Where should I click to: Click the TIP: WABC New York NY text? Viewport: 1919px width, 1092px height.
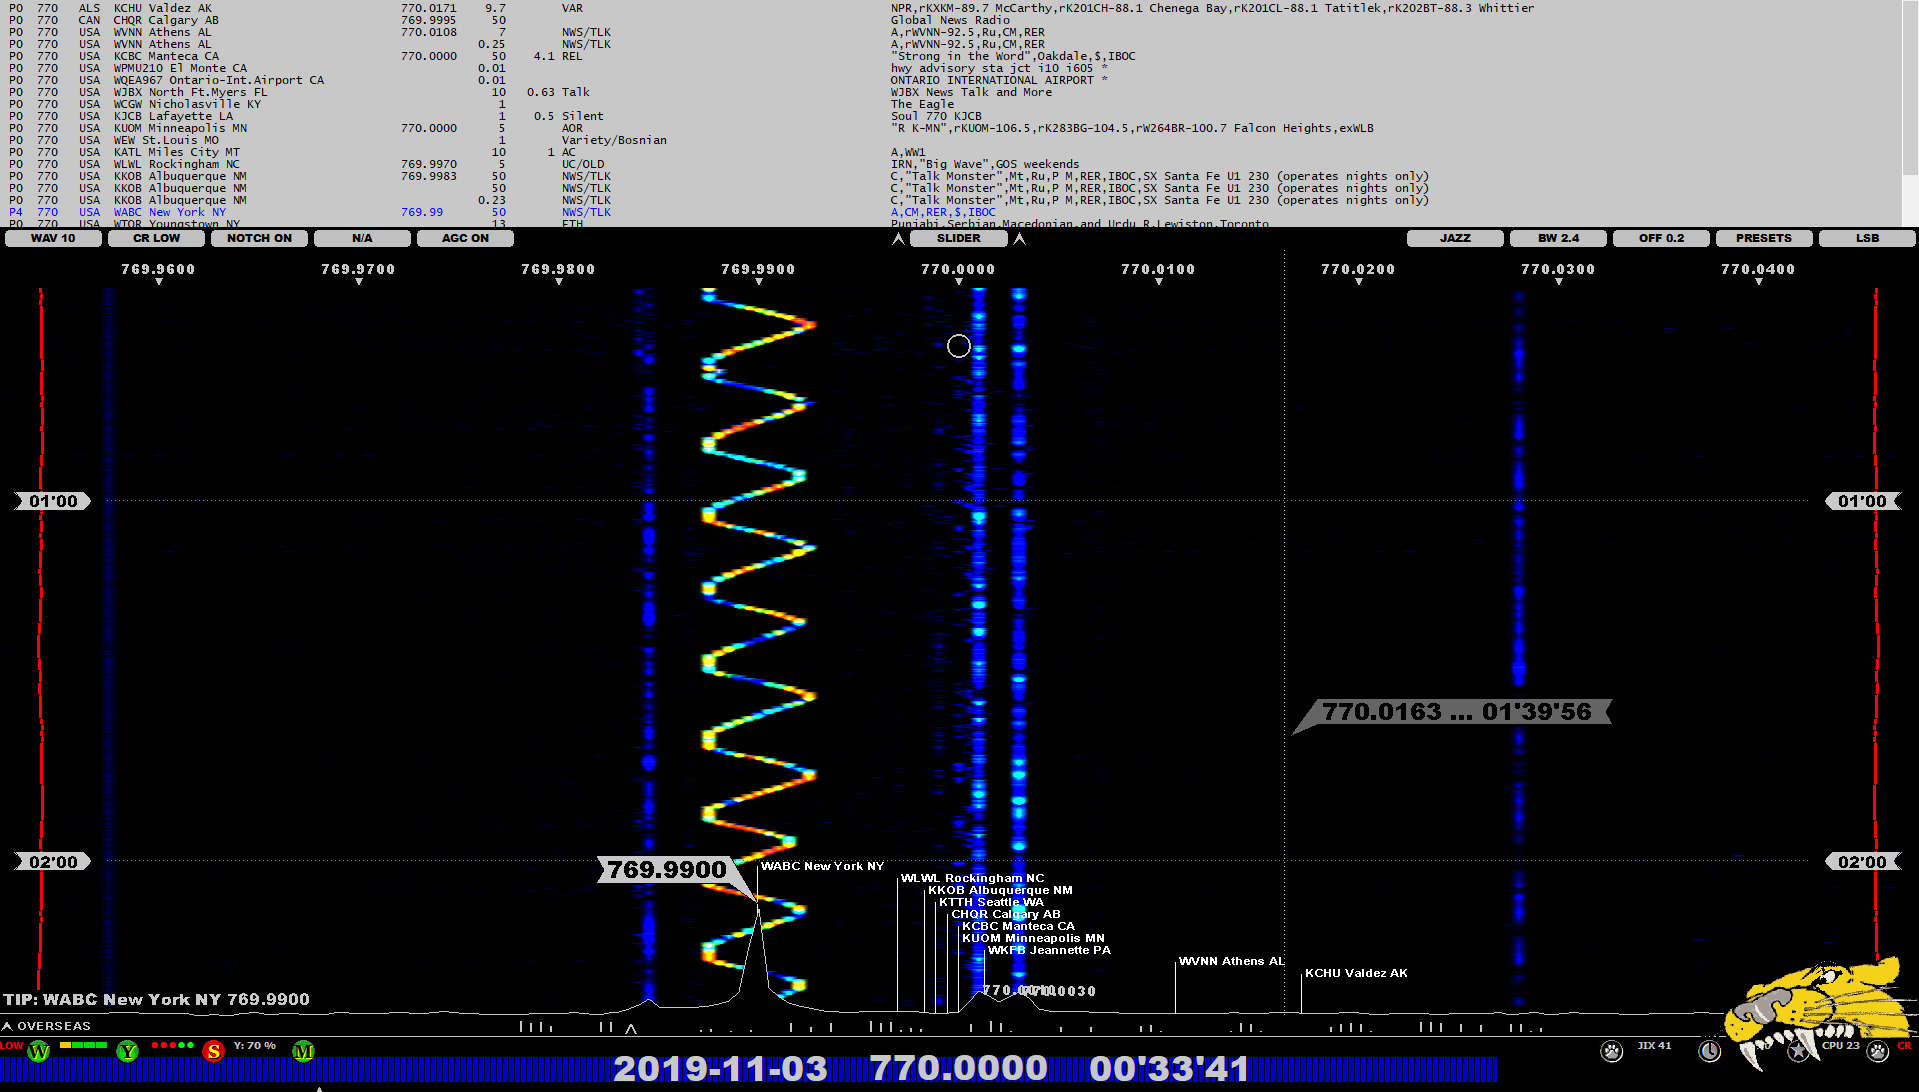pos(156,999)
